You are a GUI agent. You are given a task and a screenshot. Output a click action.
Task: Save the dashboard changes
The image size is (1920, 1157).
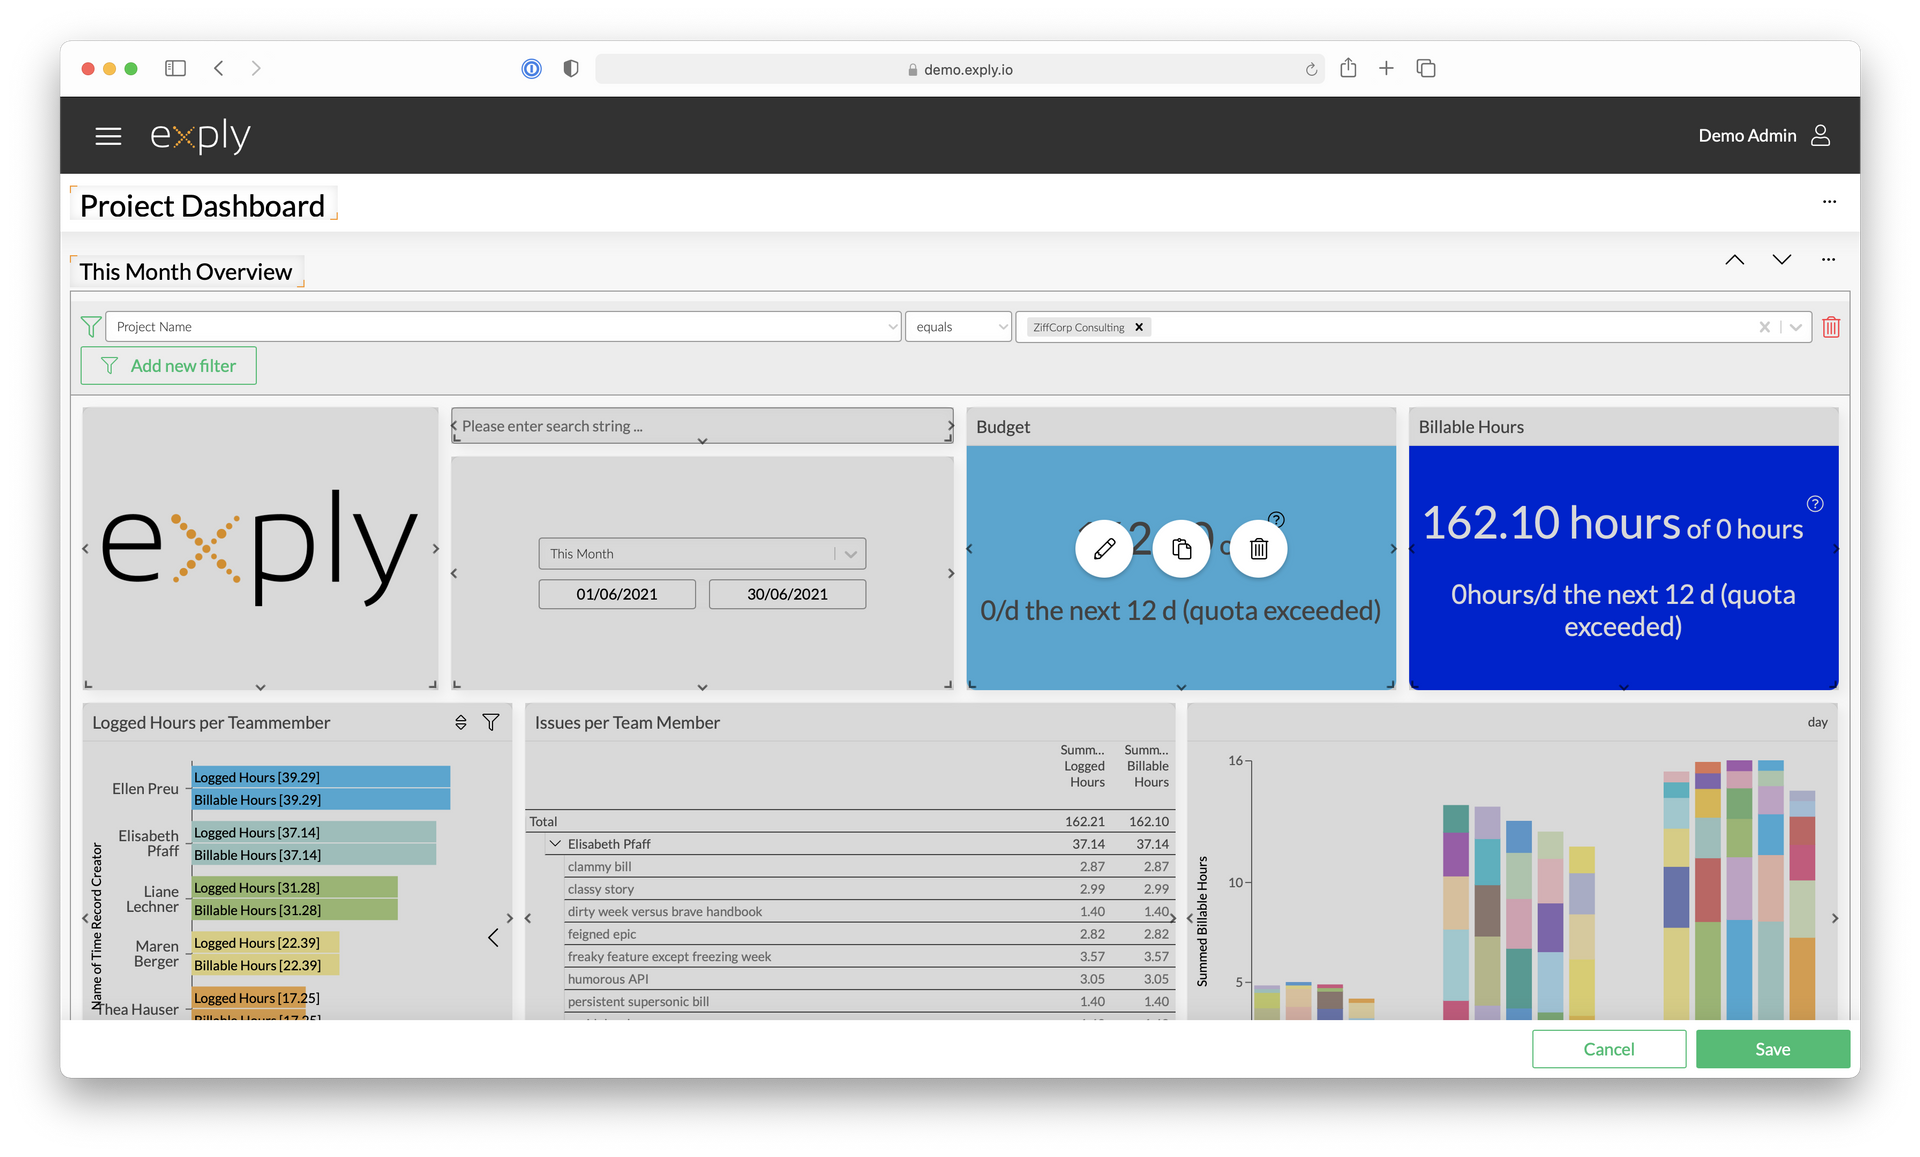tap(1773, 1049)
